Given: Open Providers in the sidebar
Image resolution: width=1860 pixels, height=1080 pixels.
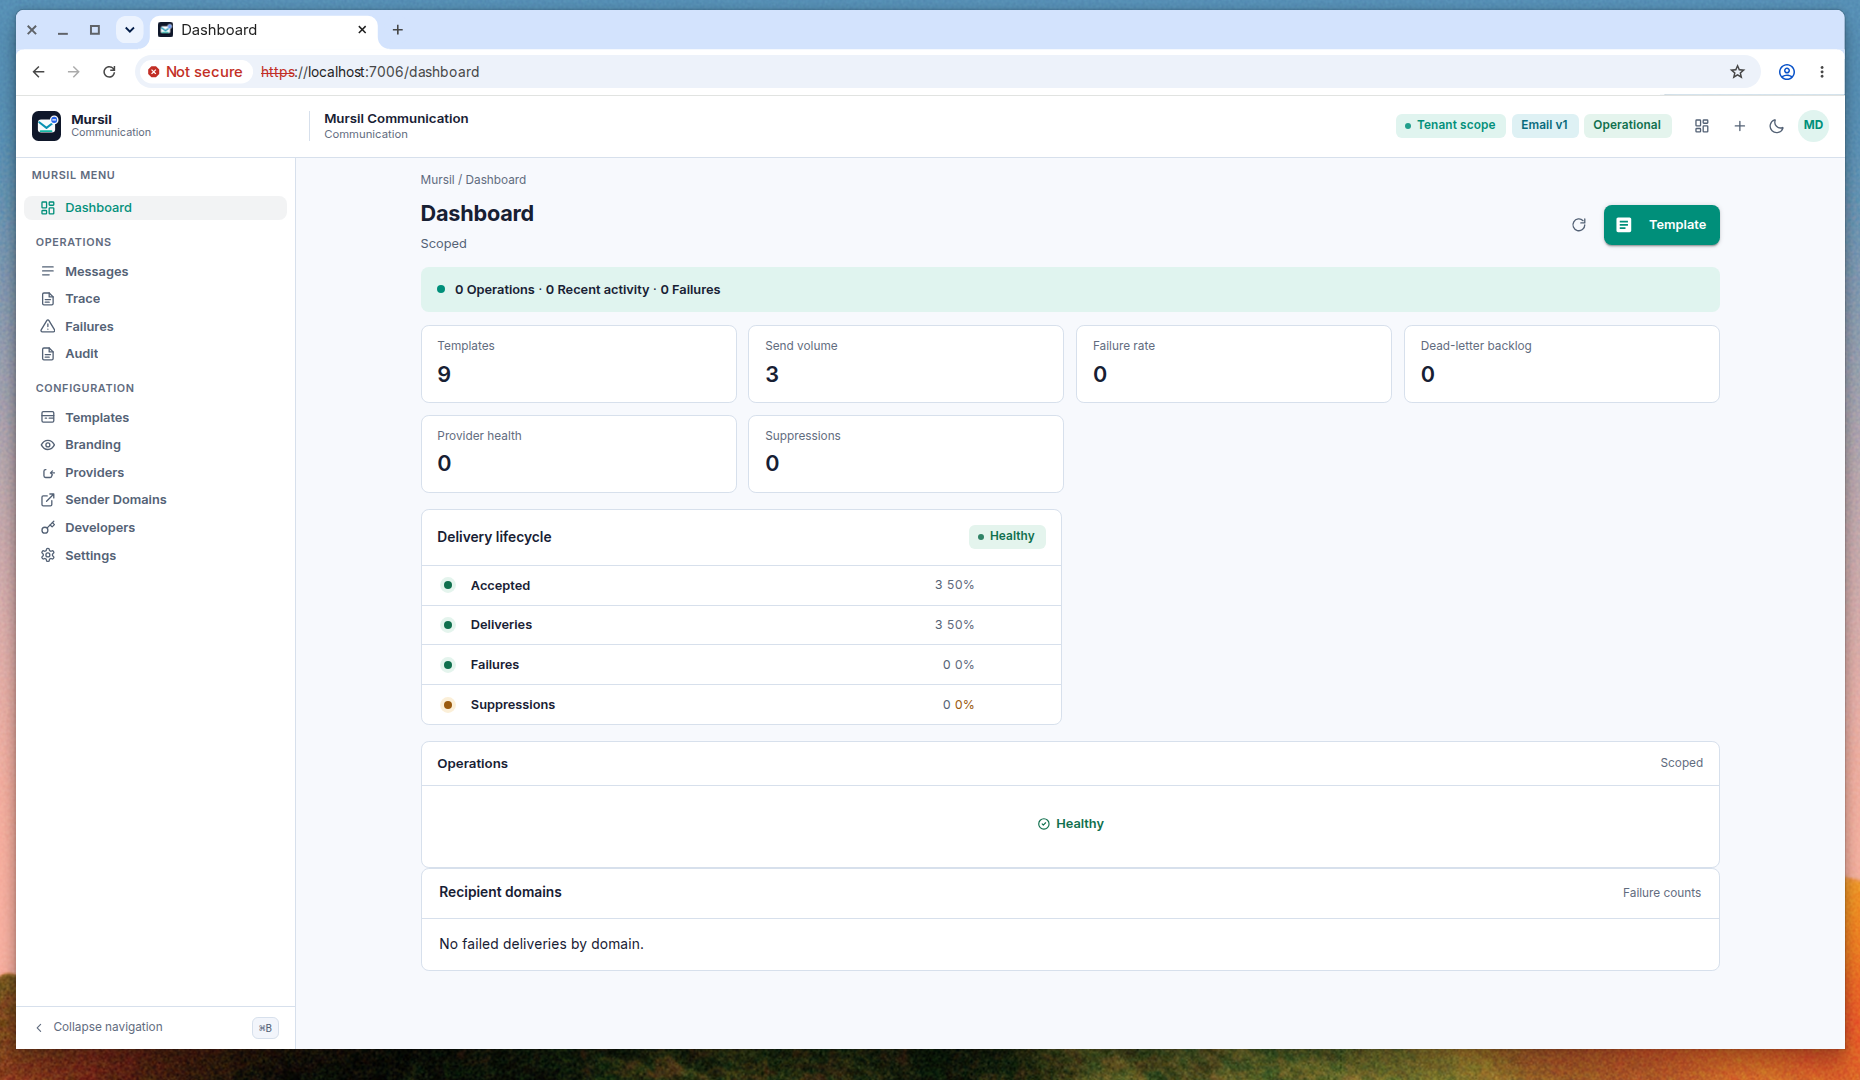Looking at the screenshot, I should [155, 473].
